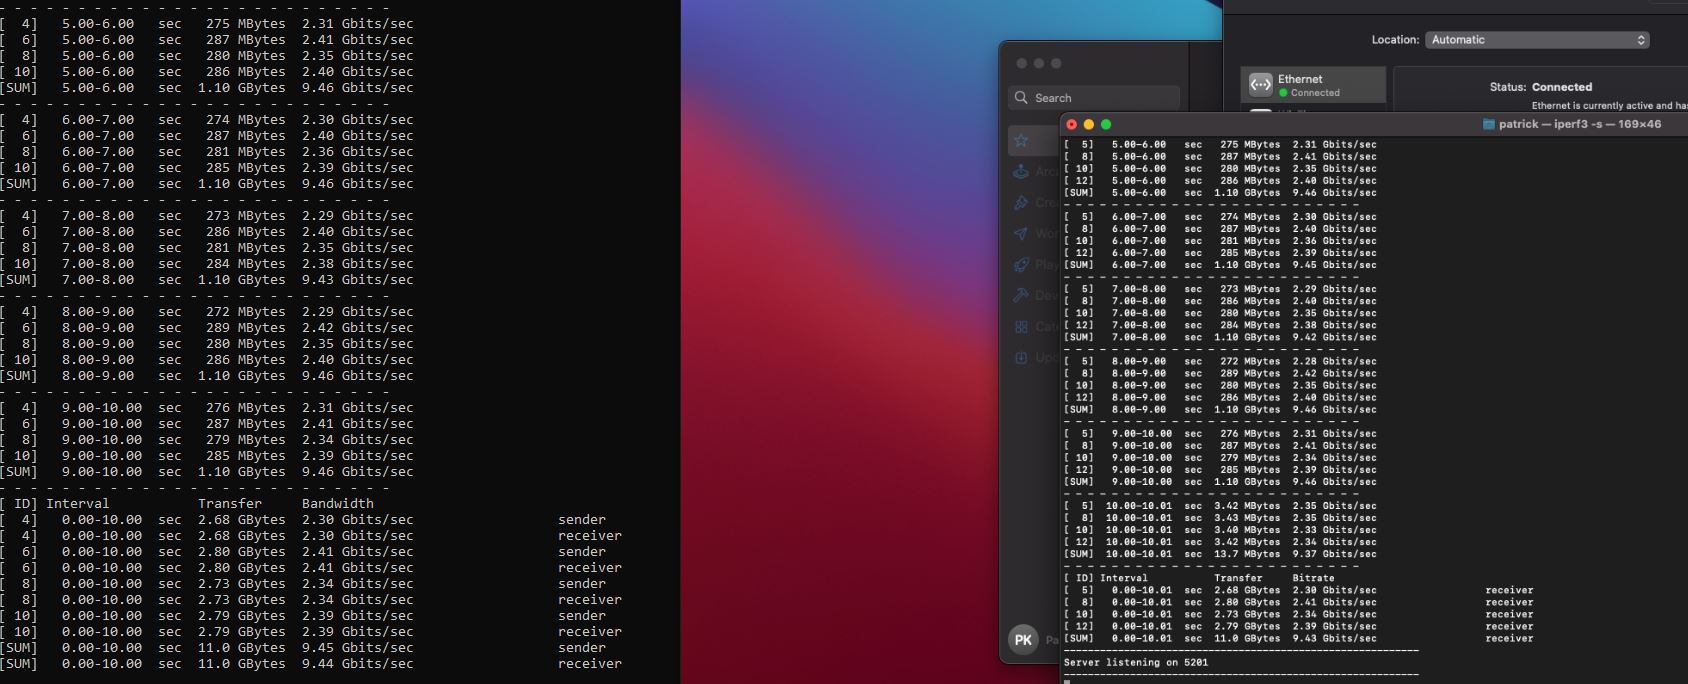Click 'Transfer' header in left terminal summary
Viewport: 1688px width, 684px height.
coord(230,503)
